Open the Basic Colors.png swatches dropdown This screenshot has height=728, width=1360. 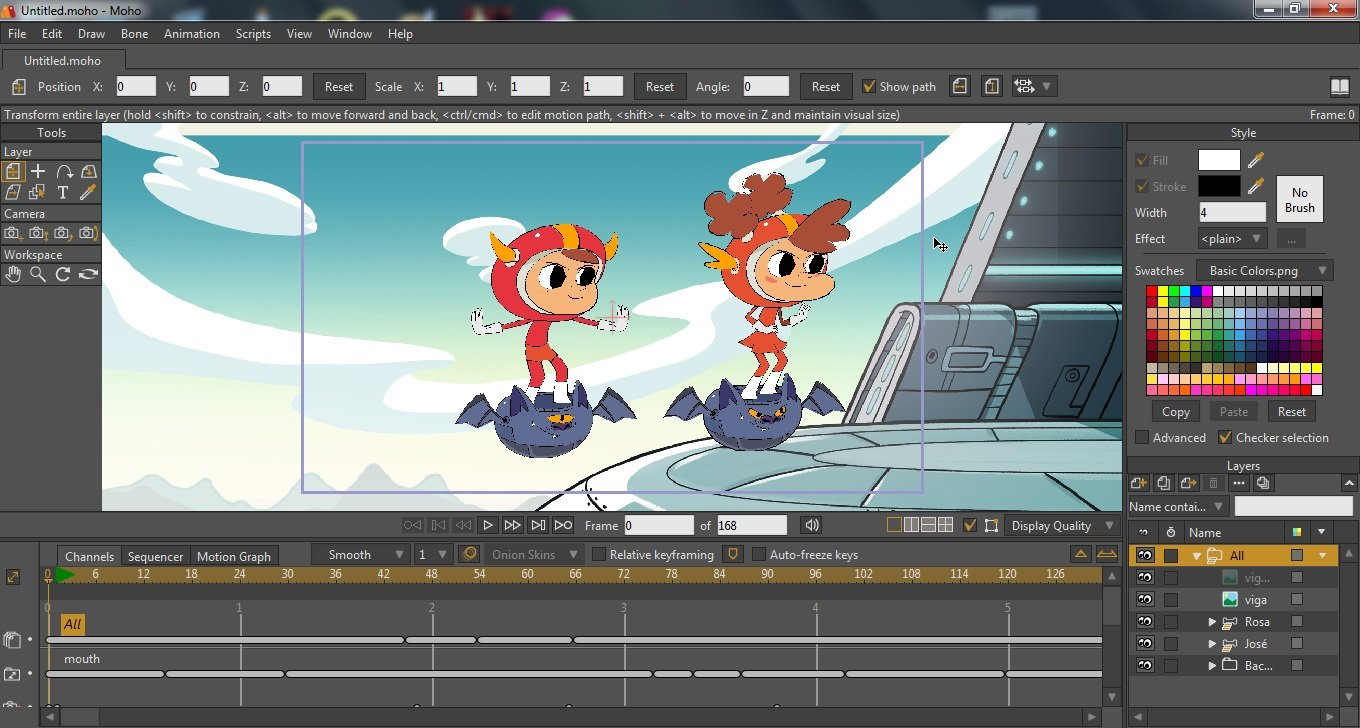pyautogui.click(x=1267, y=271)
